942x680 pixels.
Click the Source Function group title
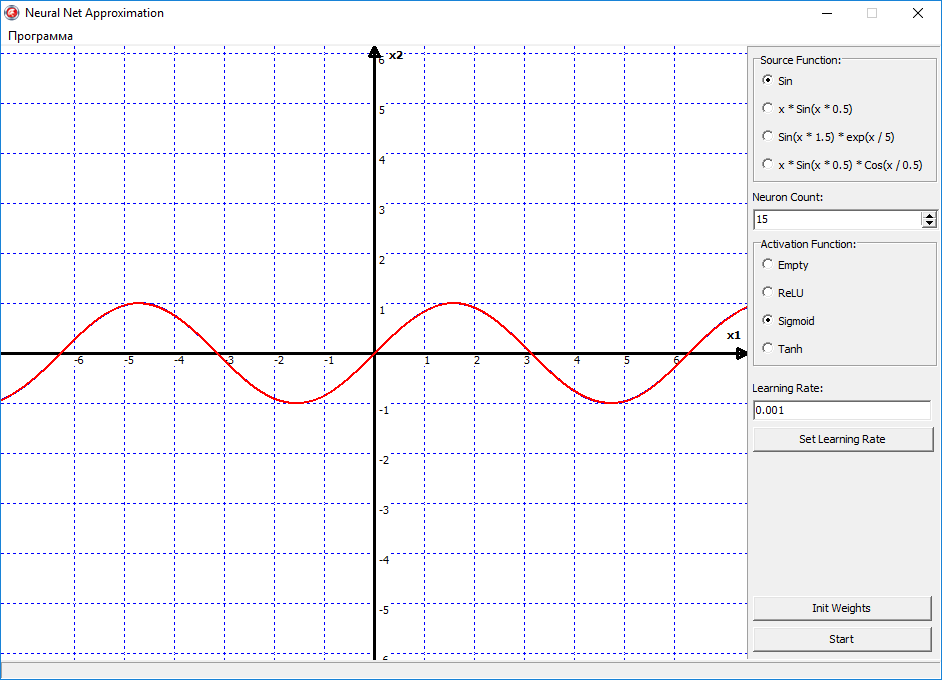800,60
